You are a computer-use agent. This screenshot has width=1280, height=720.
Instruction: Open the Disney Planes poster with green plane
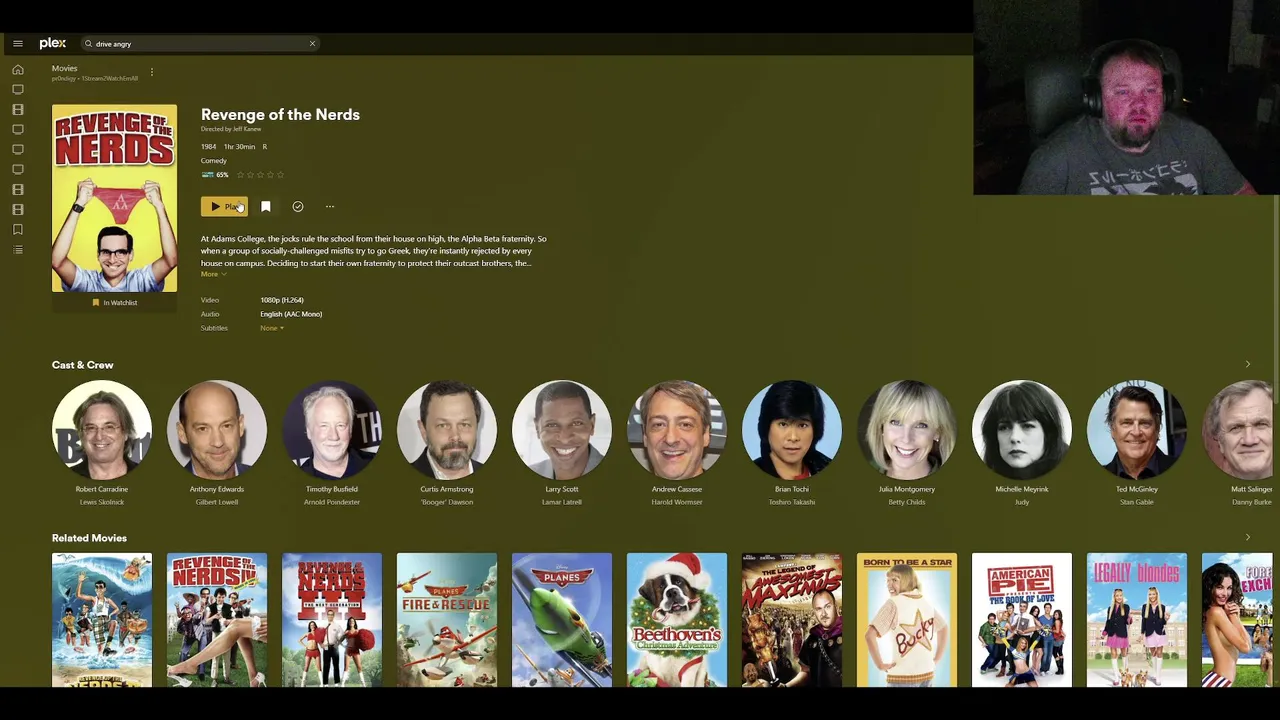[x=562, y=620]
